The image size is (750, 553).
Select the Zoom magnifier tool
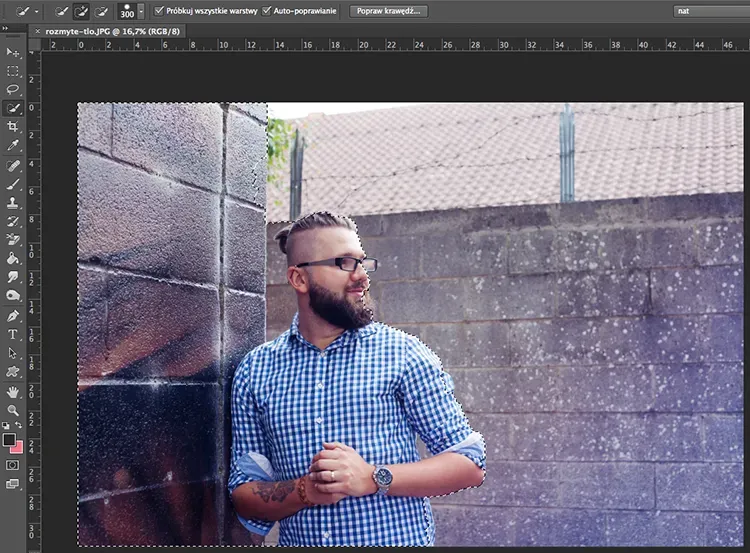pos(13,410)
